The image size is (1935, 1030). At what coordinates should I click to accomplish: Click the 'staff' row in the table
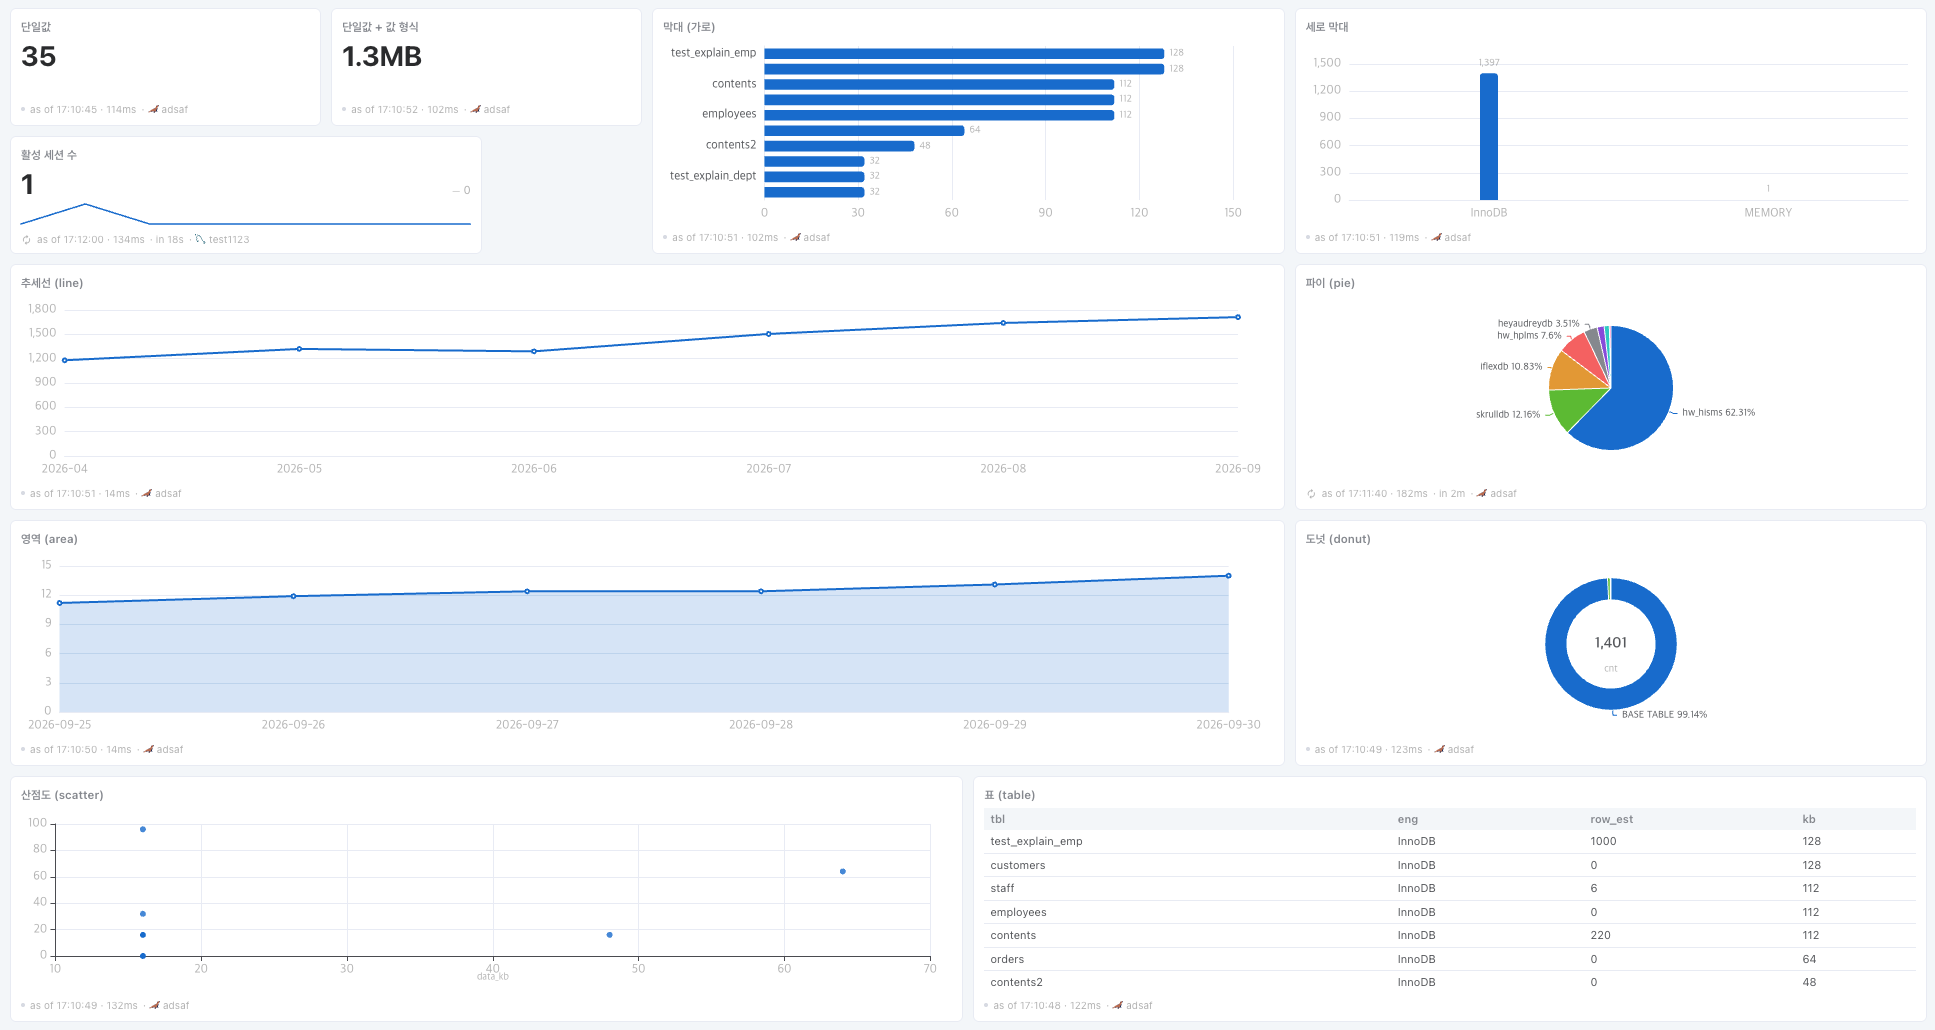pyautogui.click(x=1449, y=889)
